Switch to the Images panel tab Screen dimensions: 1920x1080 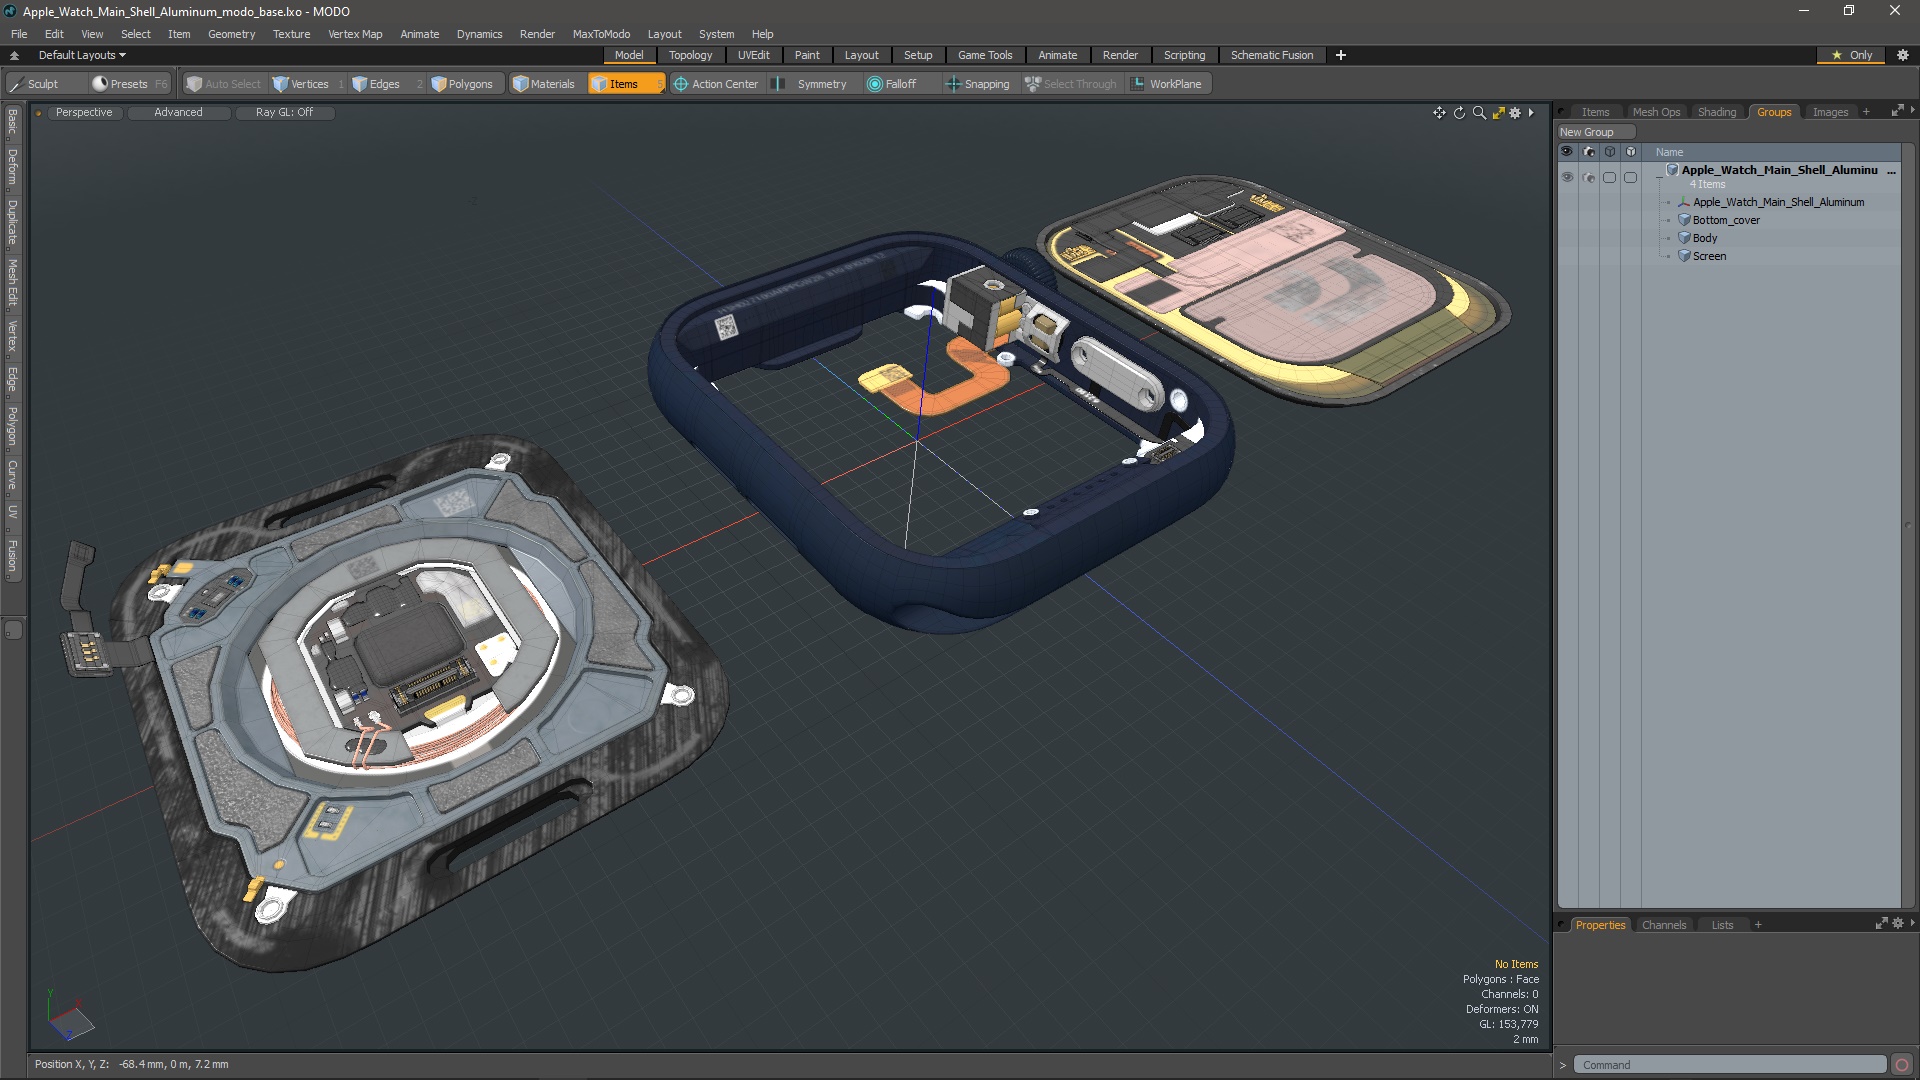[x=1830, y=112]
